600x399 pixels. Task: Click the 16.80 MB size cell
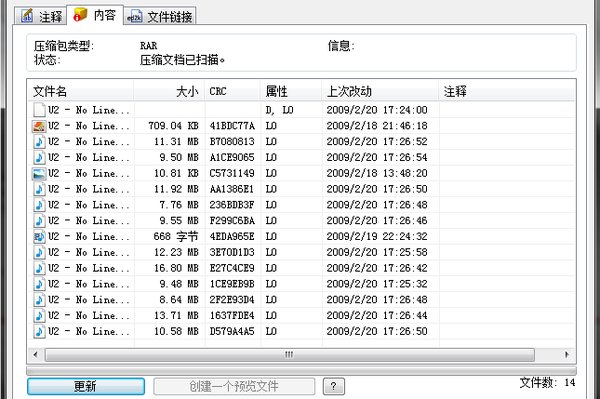click(x=176, y=268)
